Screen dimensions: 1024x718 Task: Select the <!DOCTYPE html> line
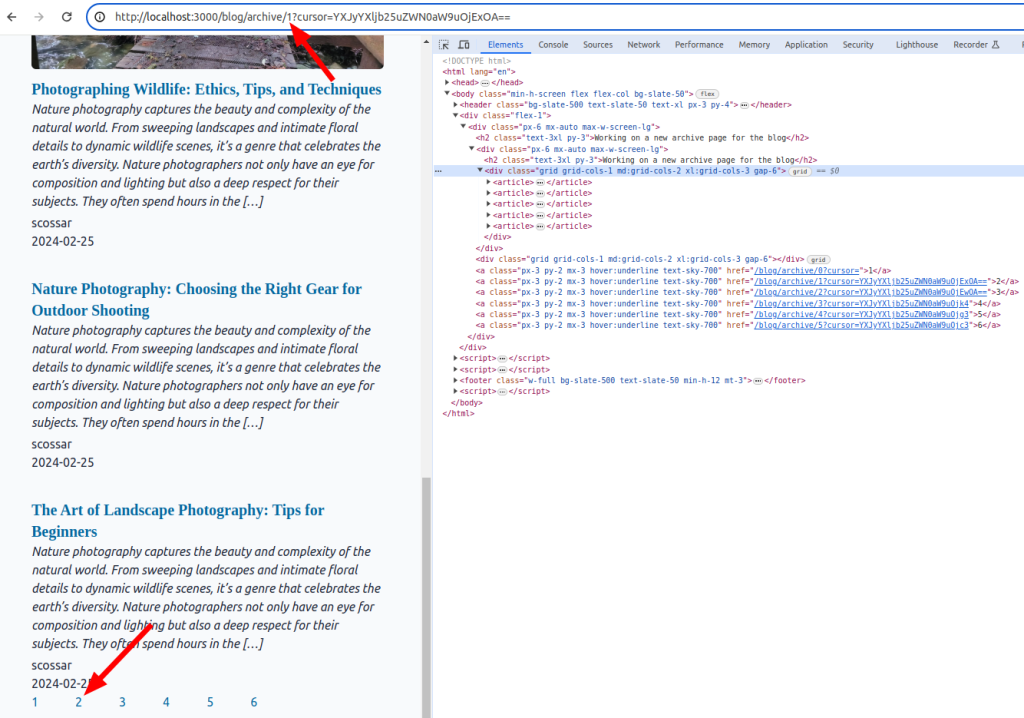point(477,61)
